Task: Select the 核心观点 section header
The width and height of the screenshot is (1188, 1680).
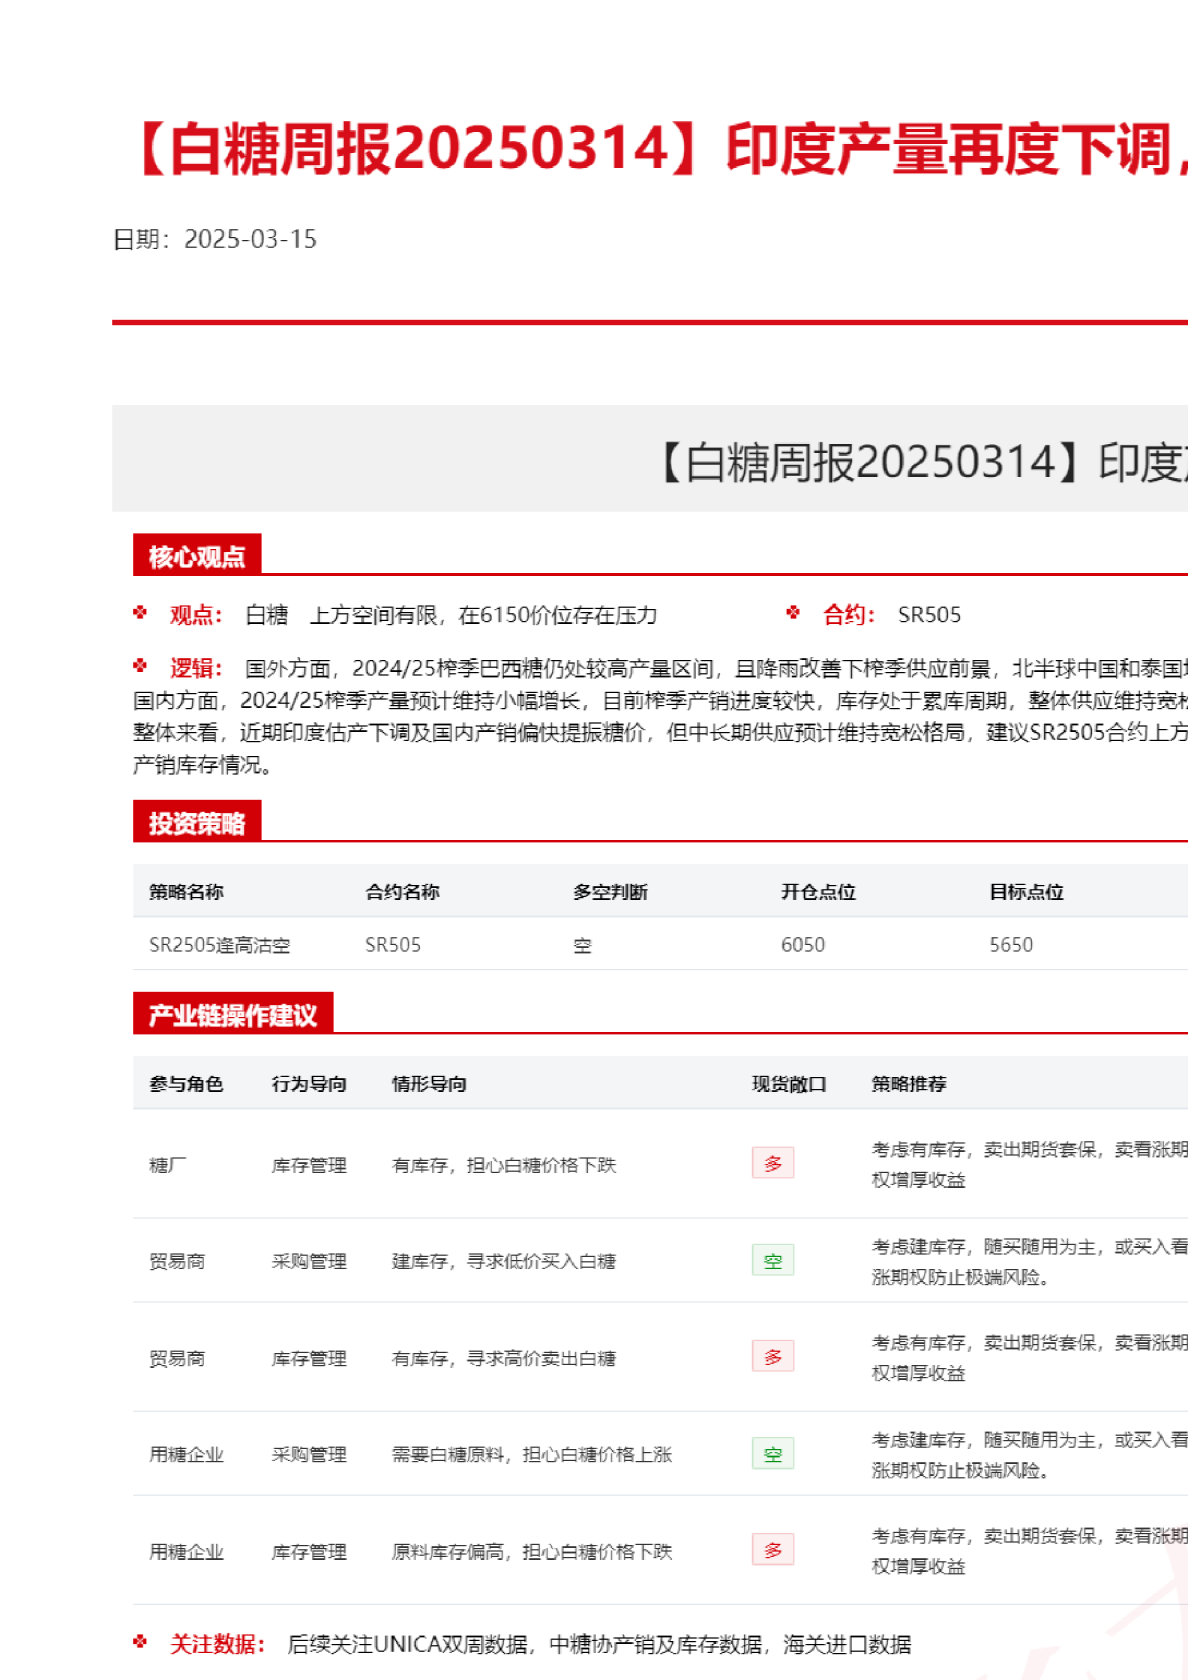Action: [197, 556]
